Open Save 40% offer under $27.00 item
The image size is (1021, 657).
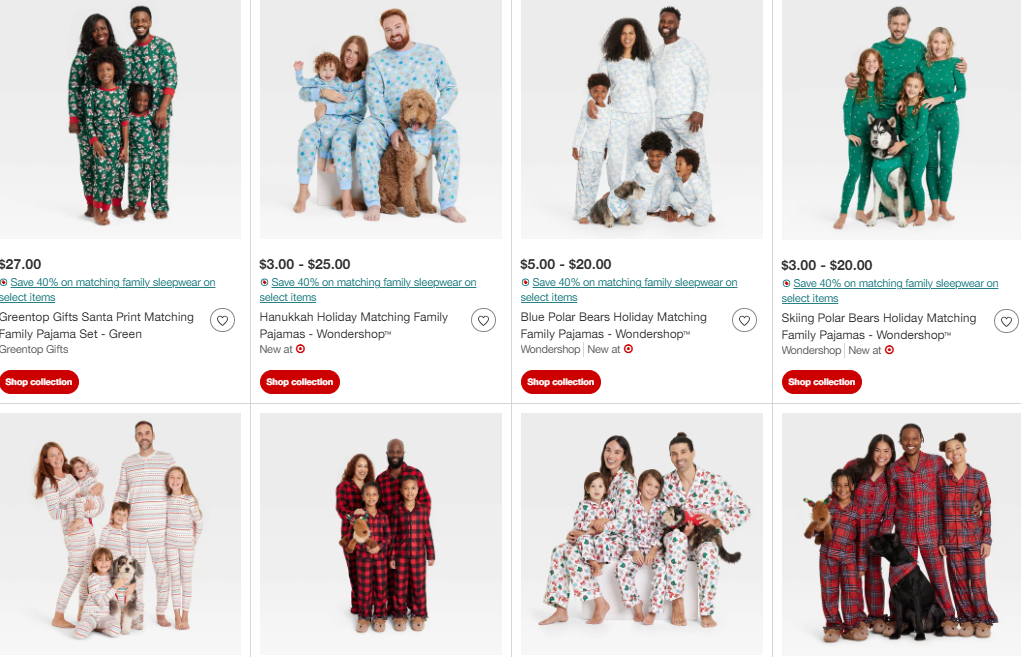107,290
